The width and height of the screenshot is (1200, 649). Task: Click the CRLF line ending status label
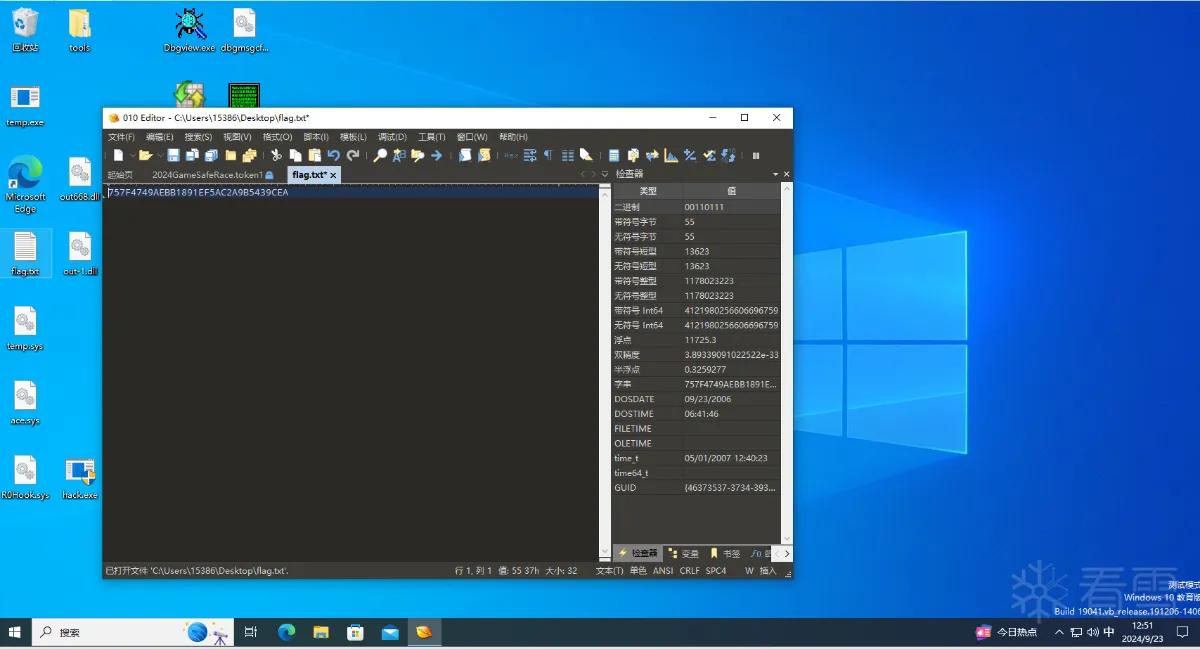pyautogui.click(x=690, y=571)
